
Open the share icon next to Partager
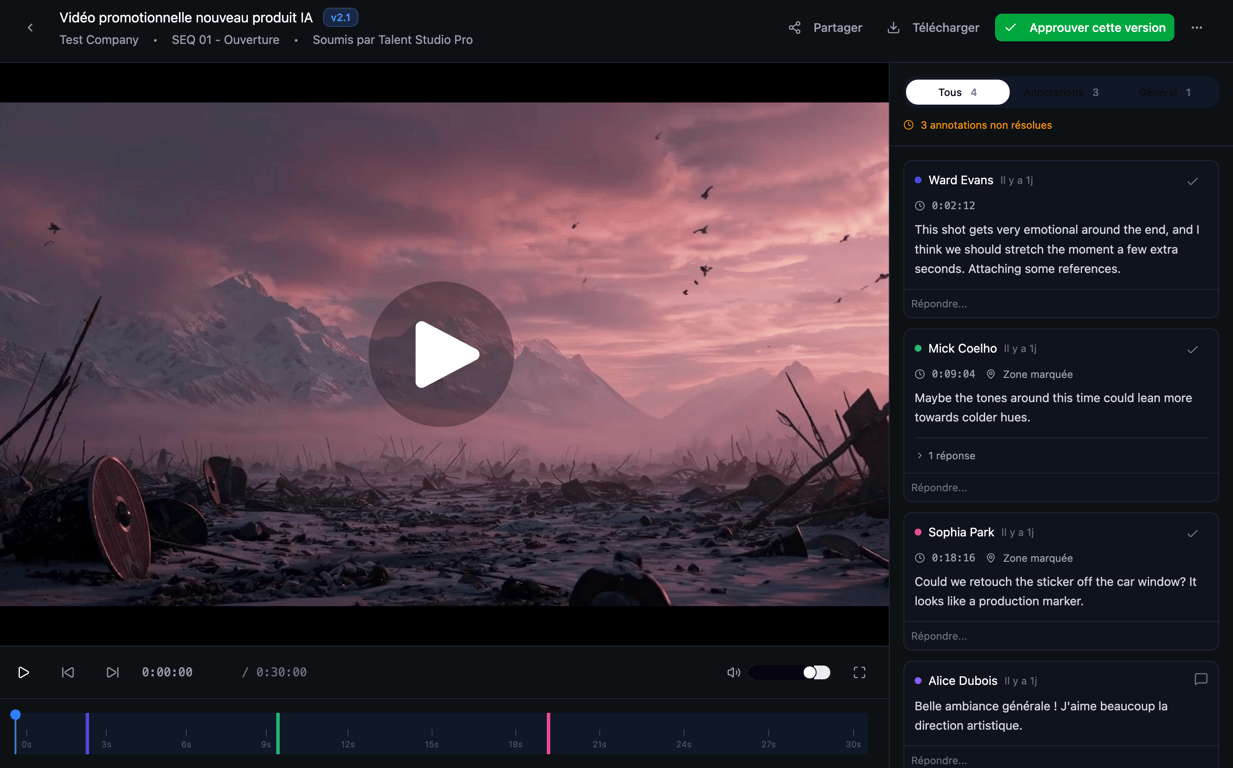tap(795, 28)
